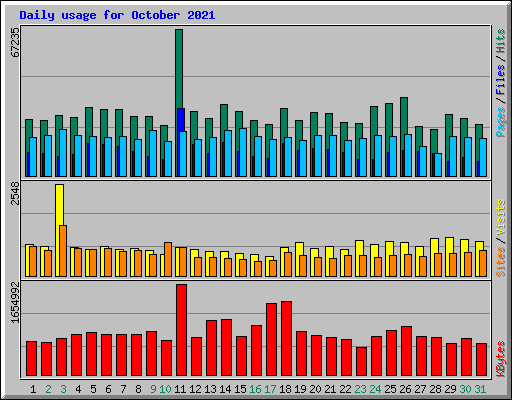Image resolution: width=512 pixels, height=400 pixels.
Task: Click day label 12 on the x-axis
Action: coord(195,389)
